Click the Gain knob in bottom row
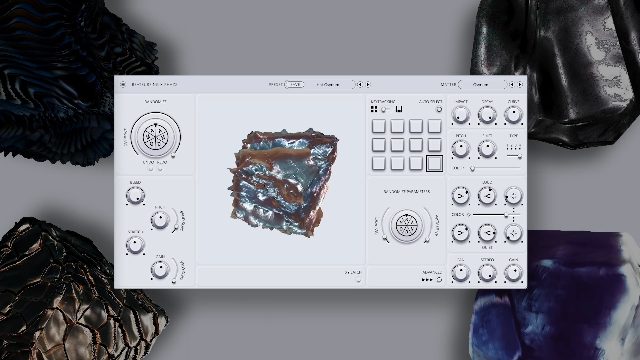Screen dimensions: 640x360 tap(513, 273)
